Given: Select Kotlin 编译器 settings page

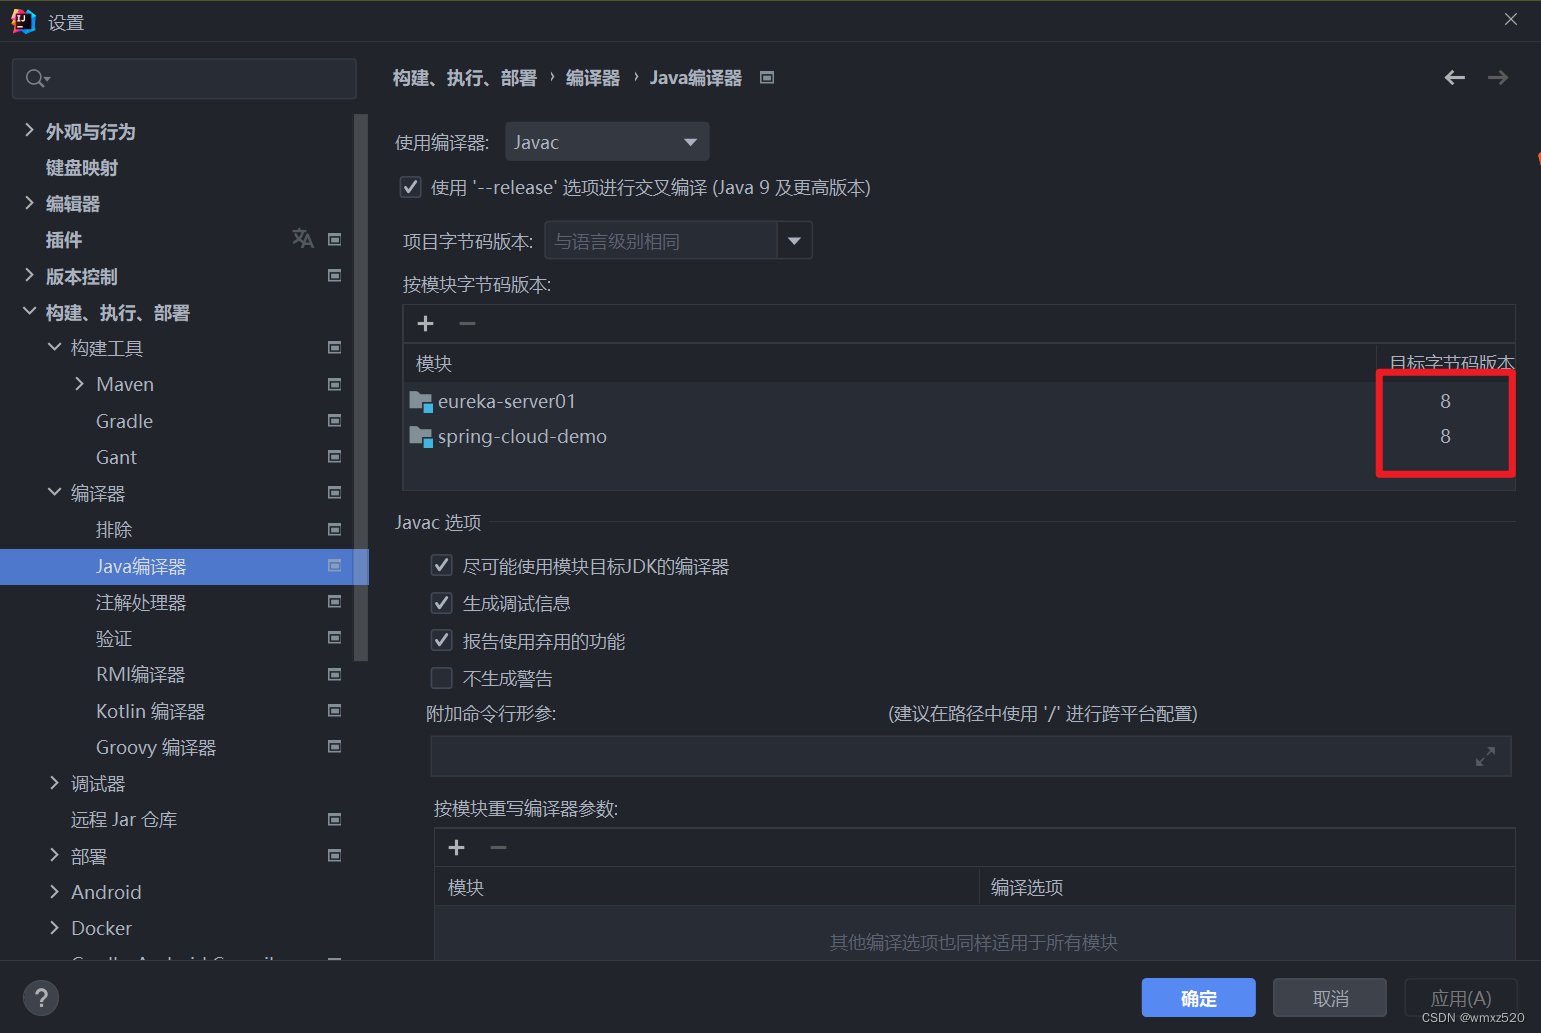Looking at the screenshot, I should pos(150,711).
